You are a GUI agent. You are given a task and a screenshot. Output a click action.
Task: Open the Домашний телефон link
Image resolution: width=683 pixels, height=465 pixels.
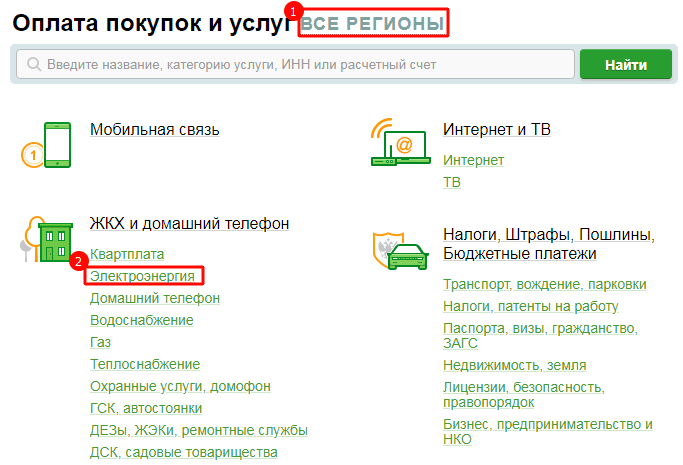click(155, 298)
